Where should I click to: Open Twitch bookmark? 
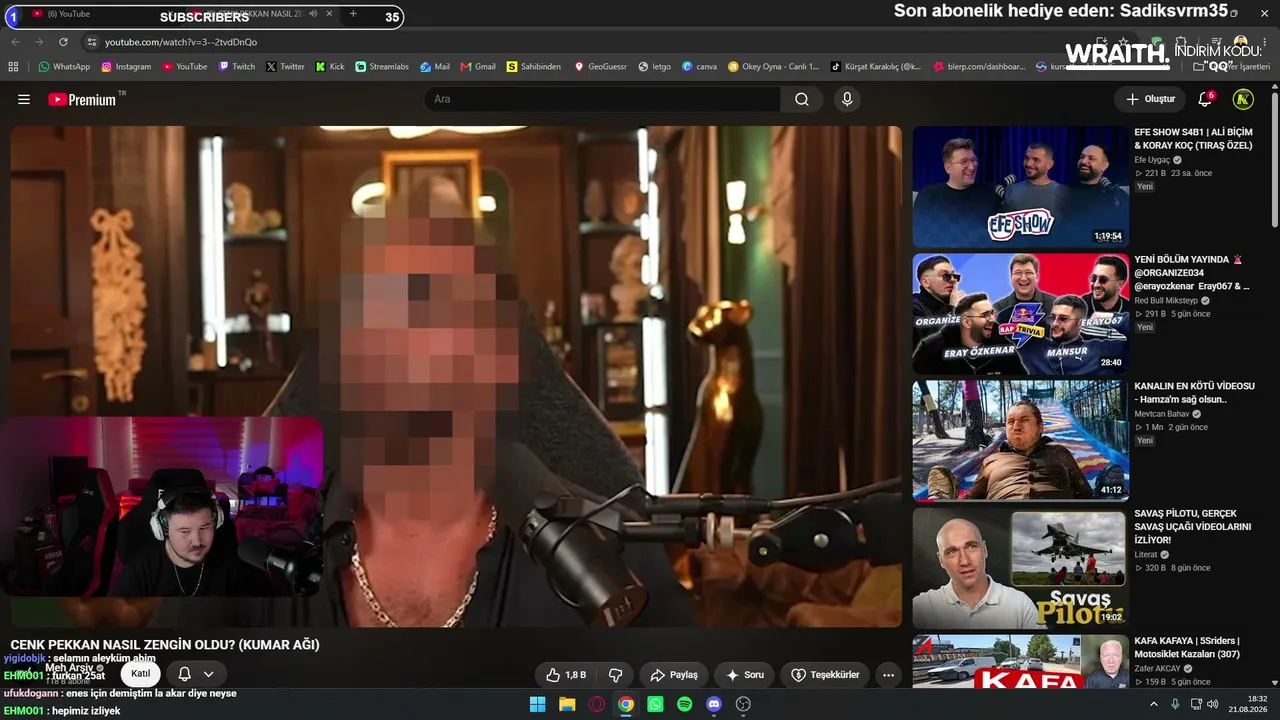pos(237,67)
